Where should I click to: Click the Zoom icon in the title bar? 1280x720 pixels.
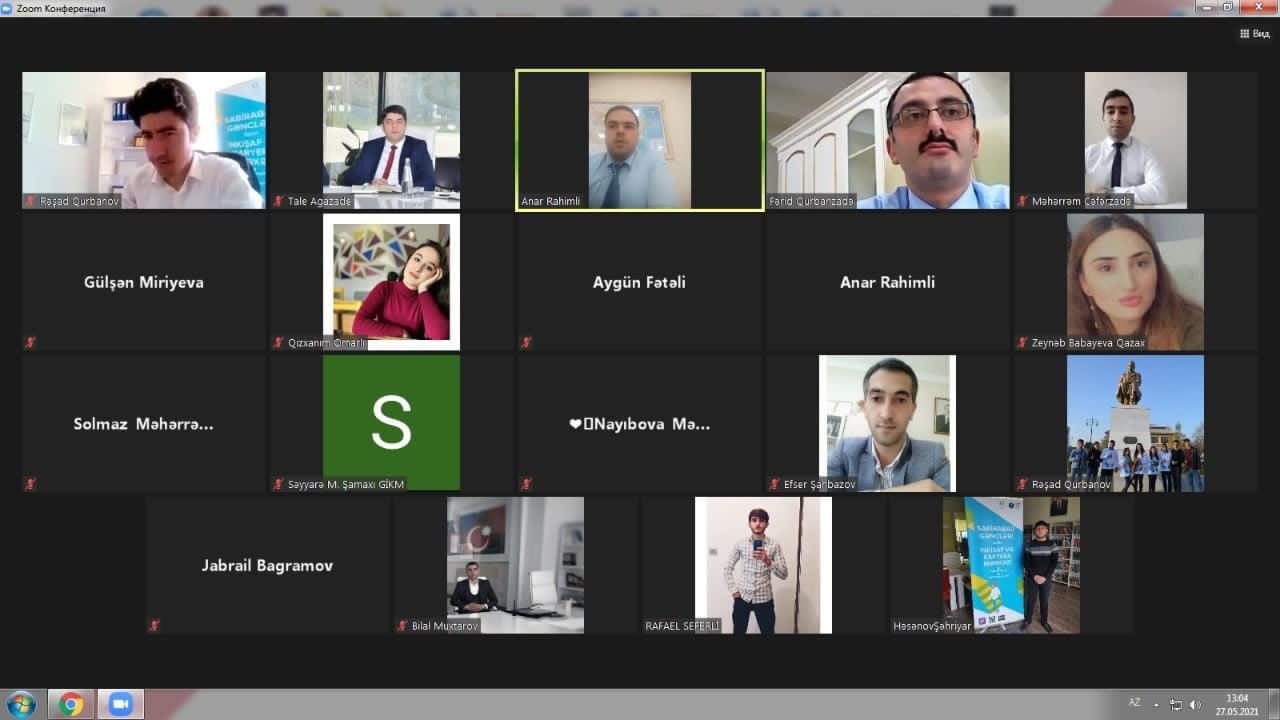[x=8, y=8]
